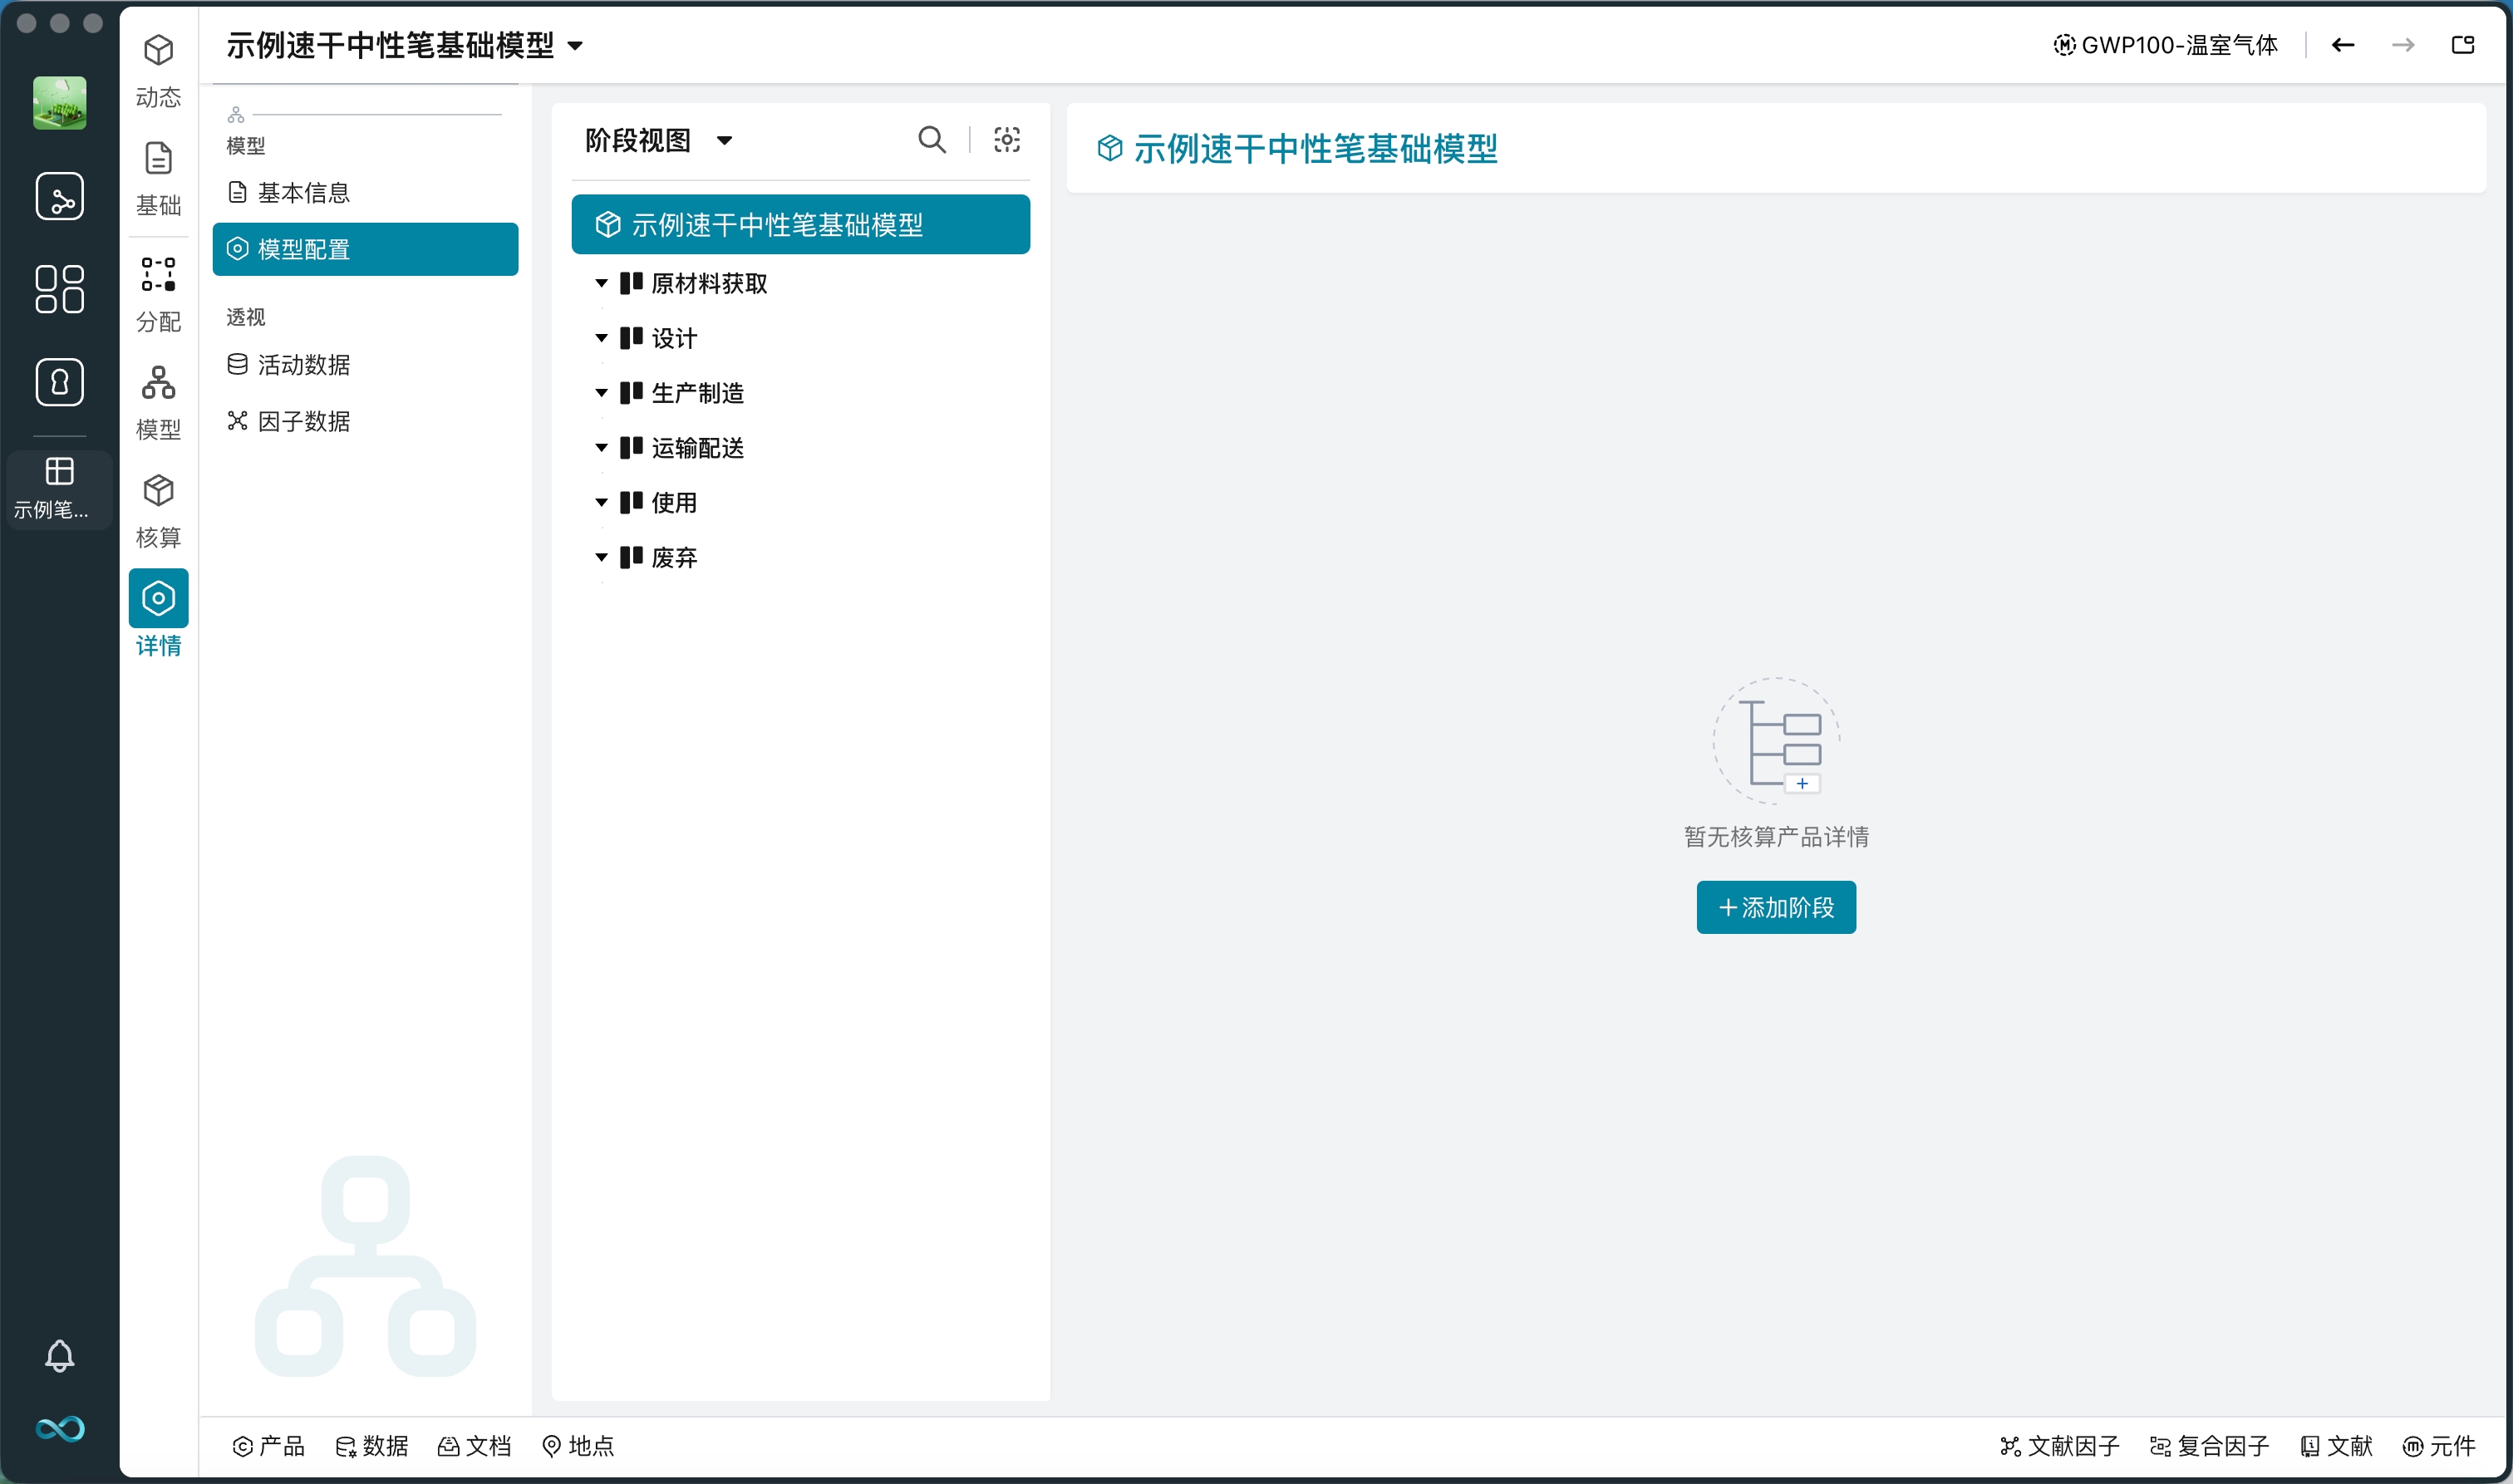Collapse the 废弃 stage
This screenshot has height=1484, width=2513.
(x=601, y=557)
